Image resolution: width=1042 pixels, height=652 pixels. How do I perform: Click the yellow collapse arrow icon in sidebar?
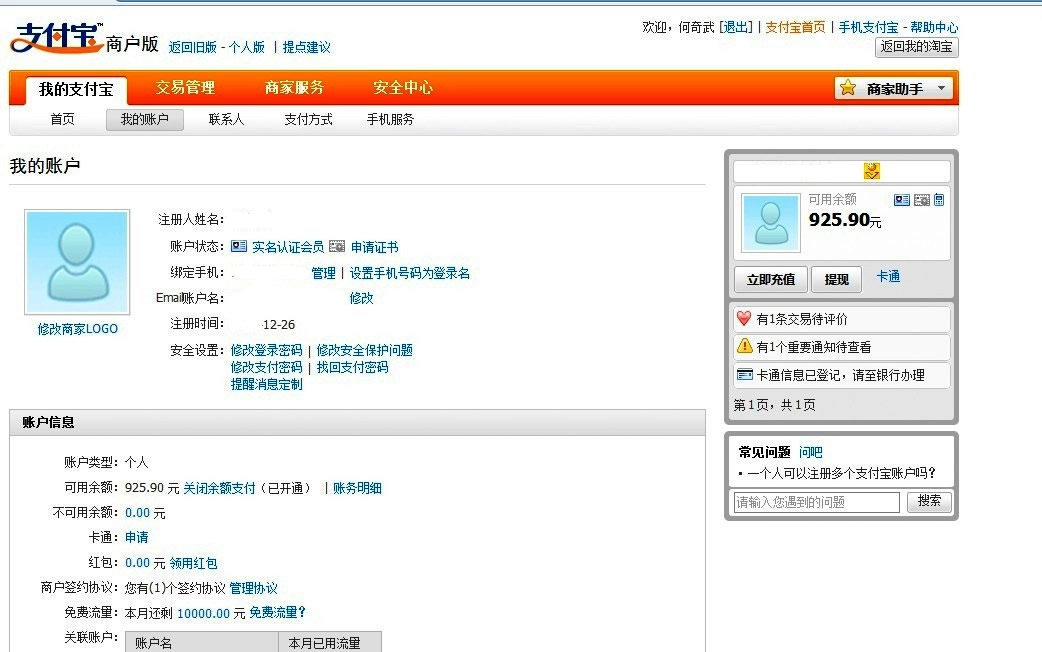(872, 171)
